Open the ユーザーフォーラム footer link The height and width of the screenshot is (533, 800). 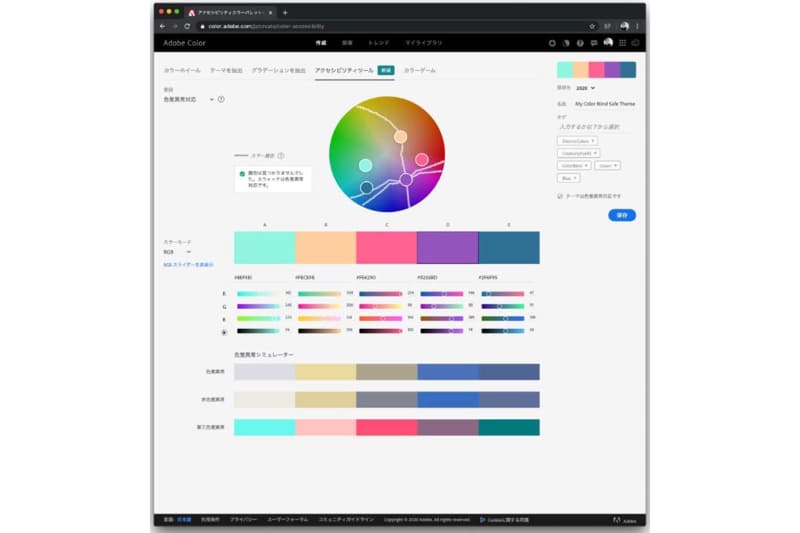pyautogui.click(x=288, y=520)
